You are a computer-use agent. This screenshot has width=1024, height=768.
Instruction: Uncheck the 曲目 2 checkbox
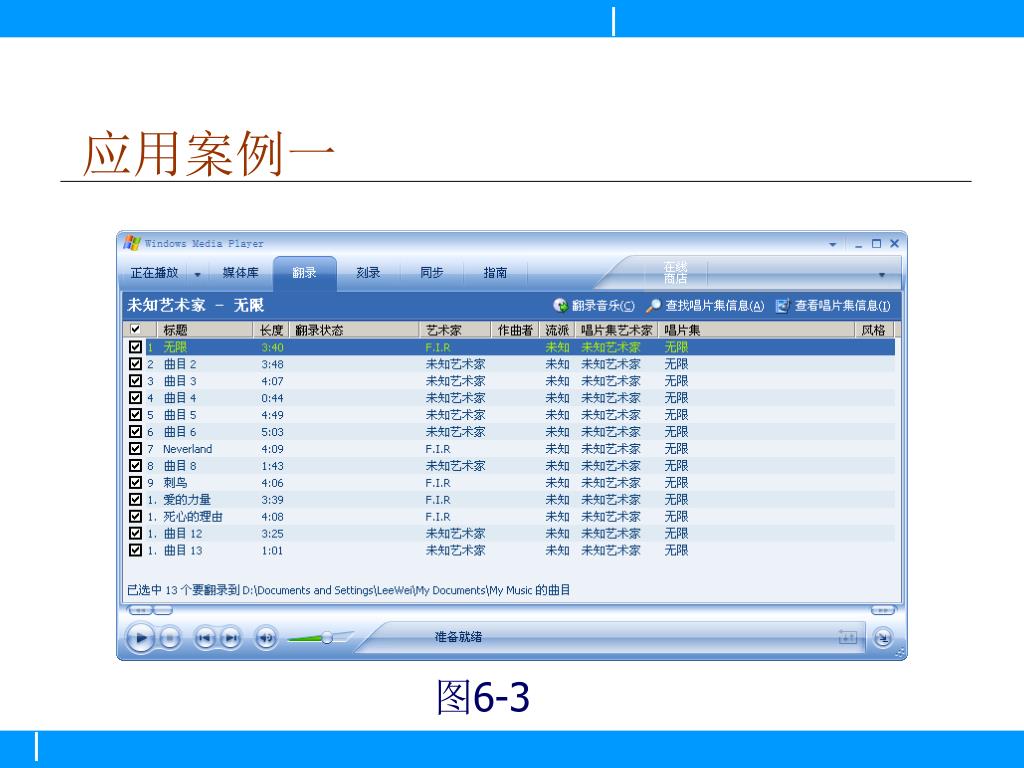(135, 364)
